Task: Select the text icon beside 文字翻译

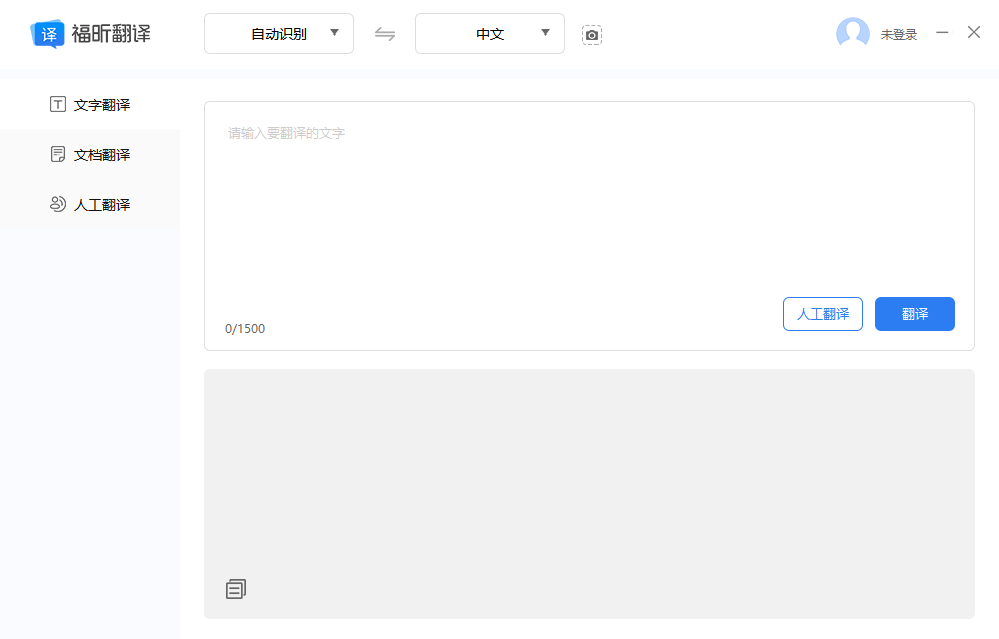Action: point(56,104)
